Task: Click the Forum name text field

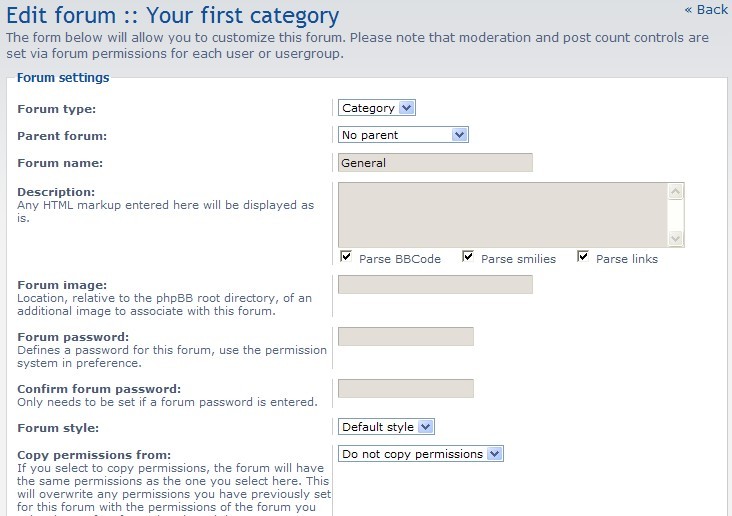Action: tap(435, 162)
